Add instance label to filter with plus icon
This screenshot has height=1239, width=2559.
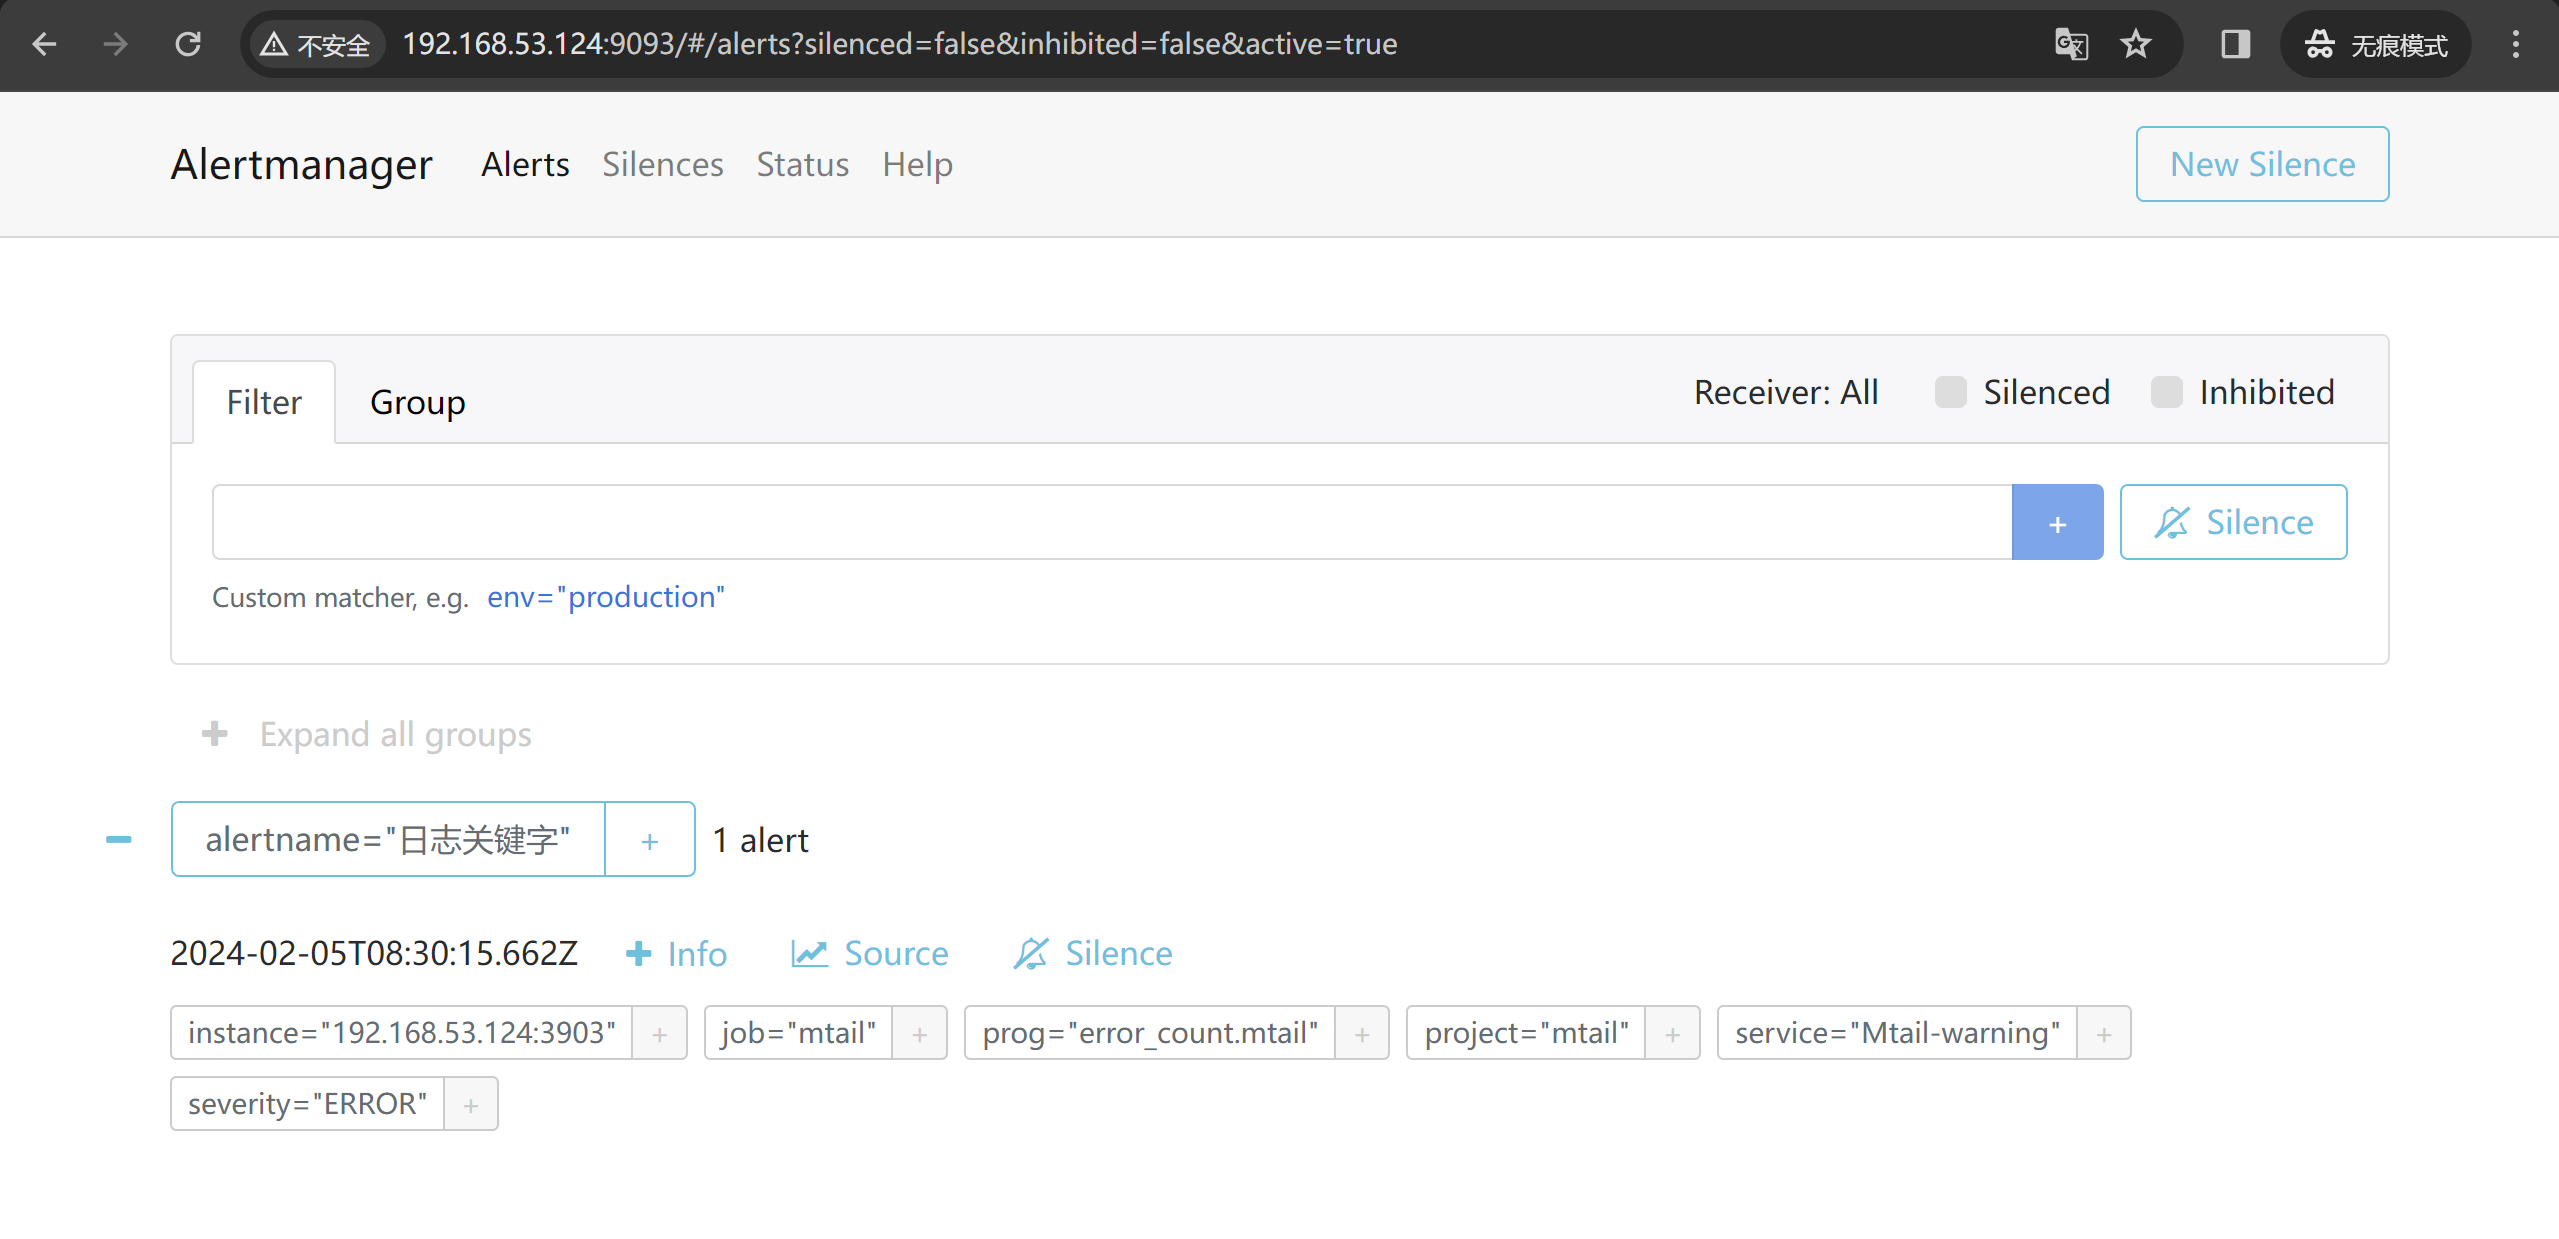coord(659,1033)
